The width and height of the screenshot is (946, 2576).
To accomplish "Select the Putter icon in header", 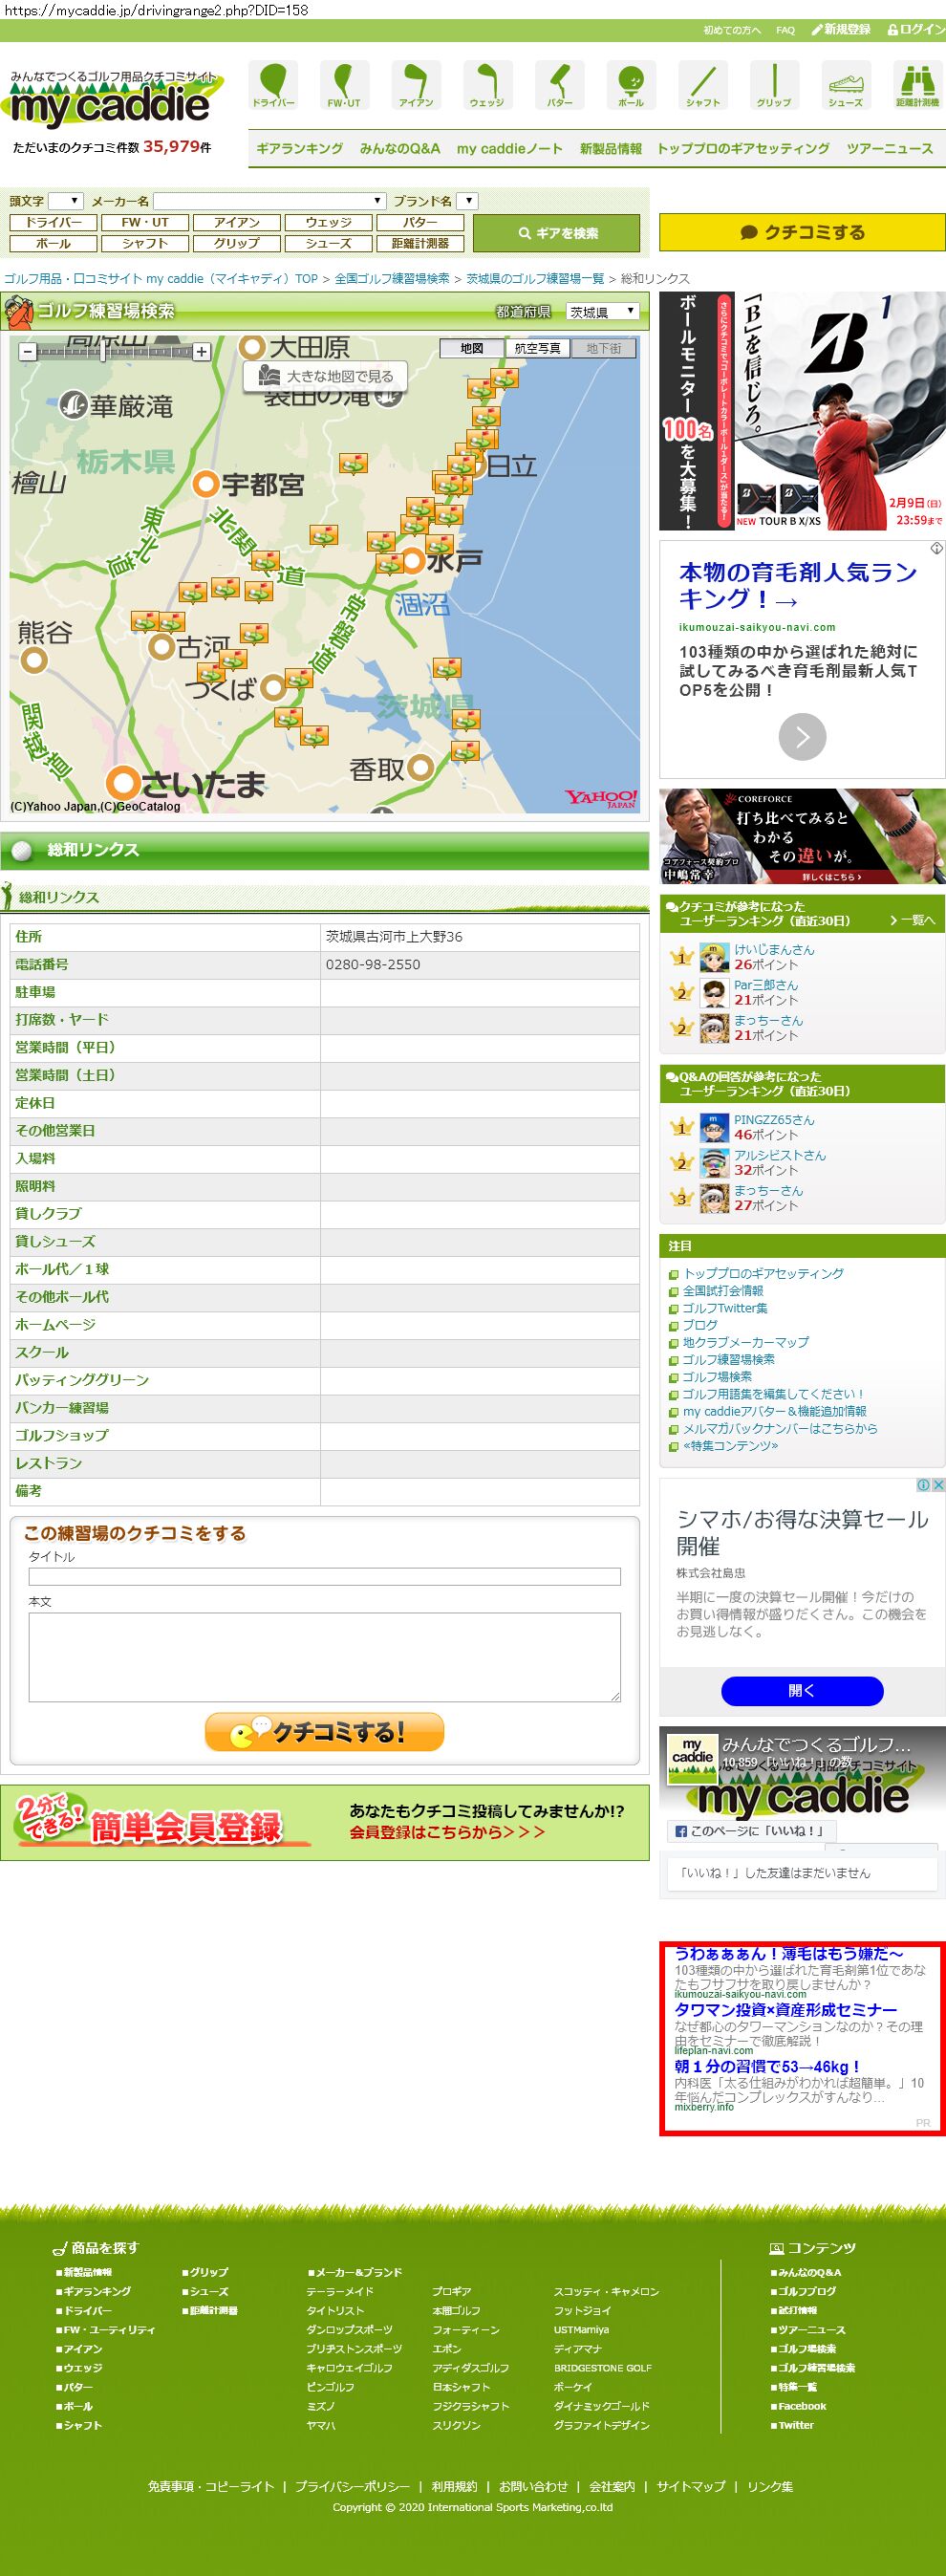I will tap(559, 84).
